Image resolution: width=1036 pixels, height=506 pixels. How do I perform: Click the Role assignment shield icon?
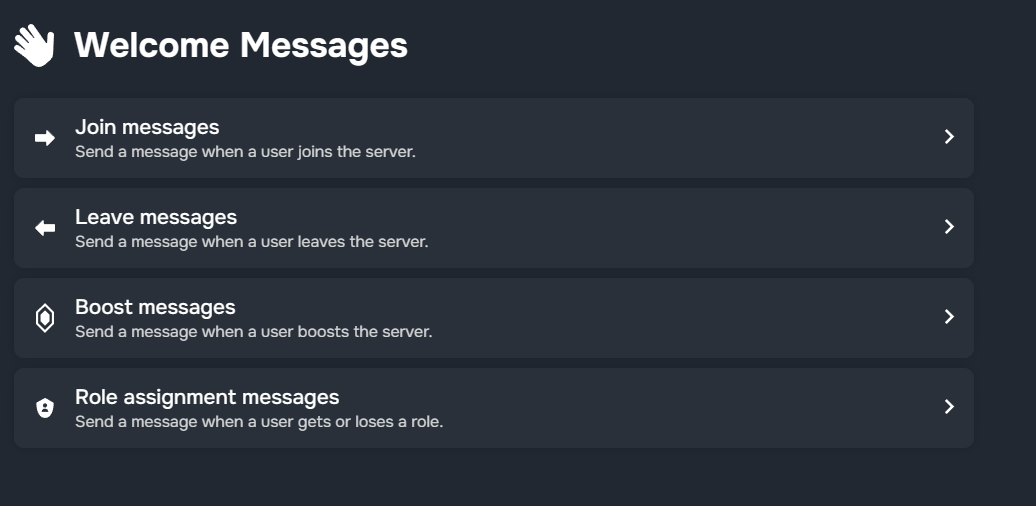[45, 408]
